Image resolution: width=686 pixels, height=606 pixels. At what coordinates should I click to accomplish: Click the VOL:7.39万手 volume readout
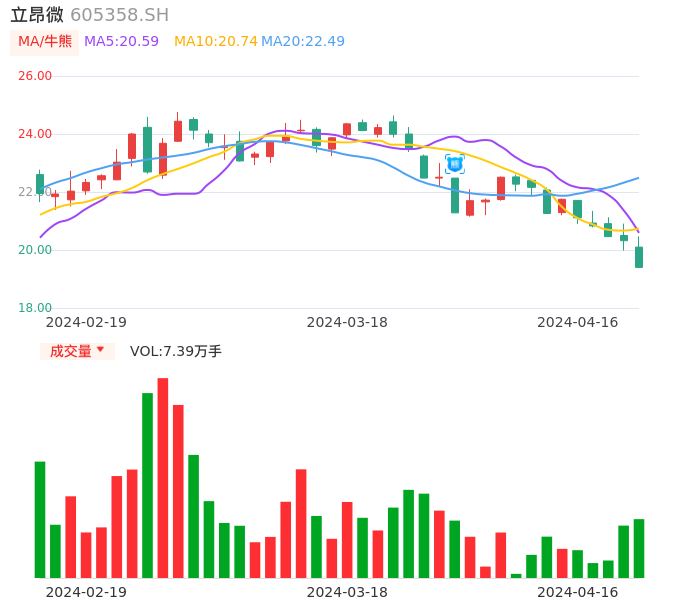176,351
